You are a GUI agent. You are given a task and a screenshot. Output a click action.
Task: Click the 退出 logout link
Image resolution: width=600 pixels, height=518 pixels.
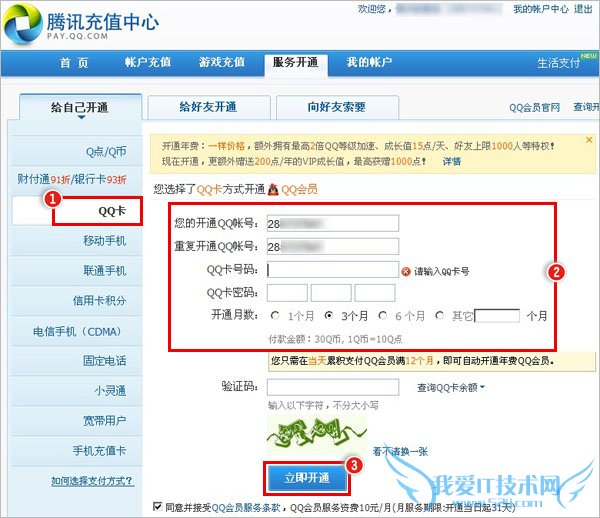(583, 9)
